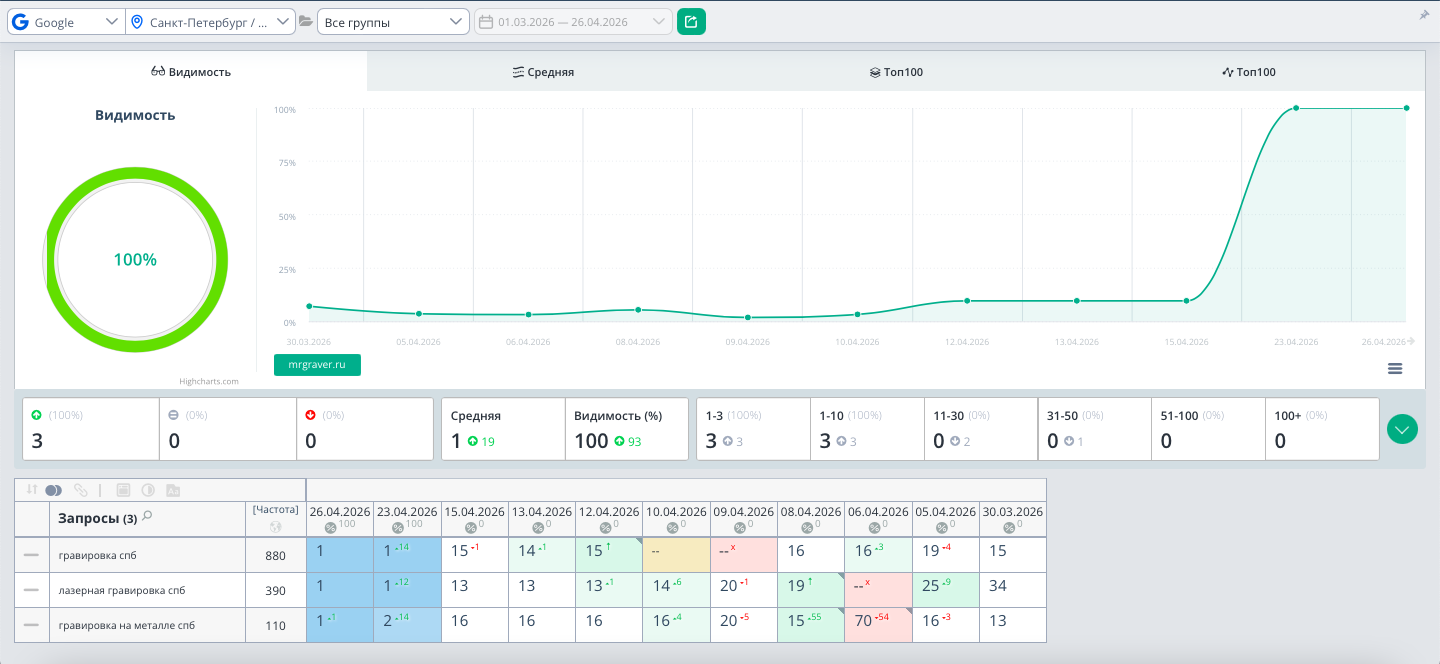1440x664 pixels.
Task: Open the Топ100 tab with line-chart icon
Action: click(1249, 72)
